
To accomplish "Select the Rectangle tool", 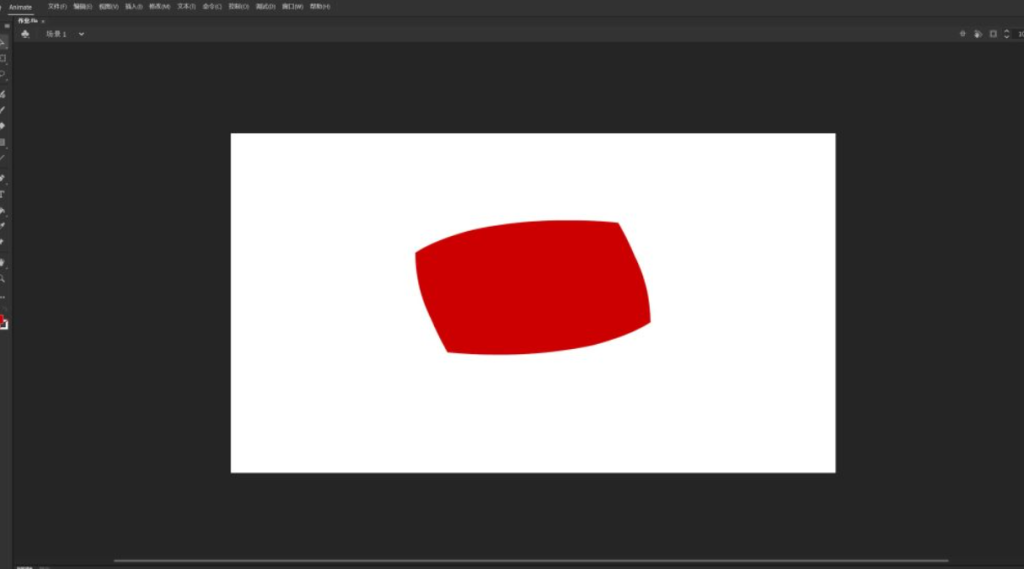I will click(x=3, y=142).
